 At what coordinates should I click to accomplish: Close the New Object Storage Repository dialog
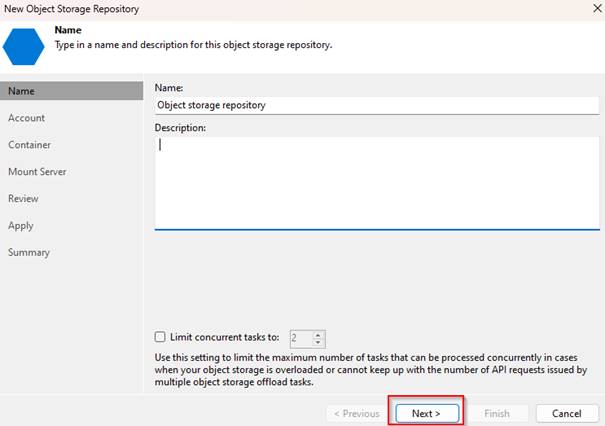tap(597, 8)
